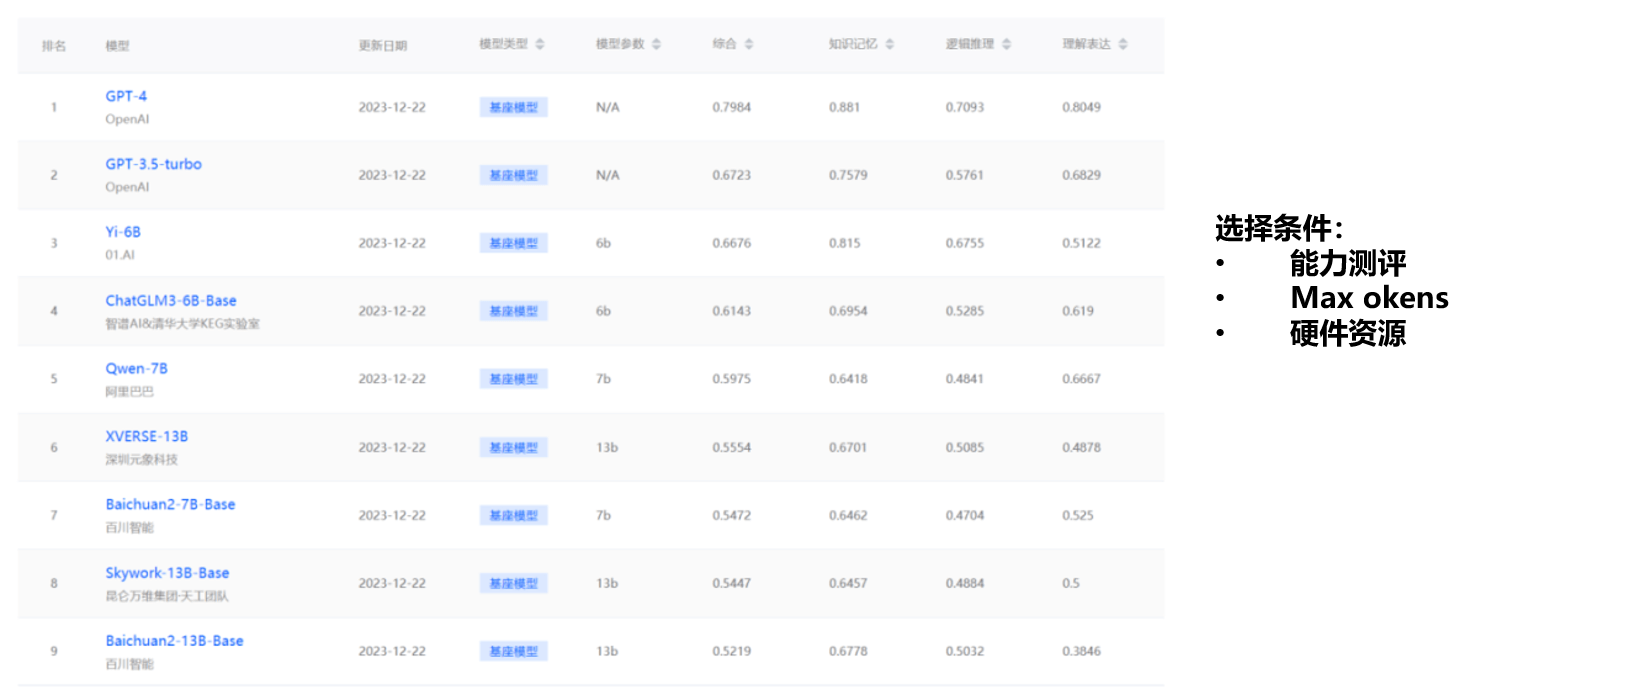Click the 6b parameter cell for Yi-6B

coord(604,243)
